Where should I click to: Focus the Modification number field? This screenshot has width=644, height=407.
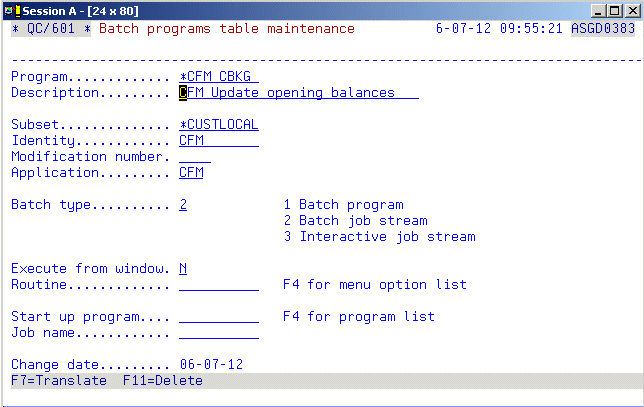(x=194, y=157)
